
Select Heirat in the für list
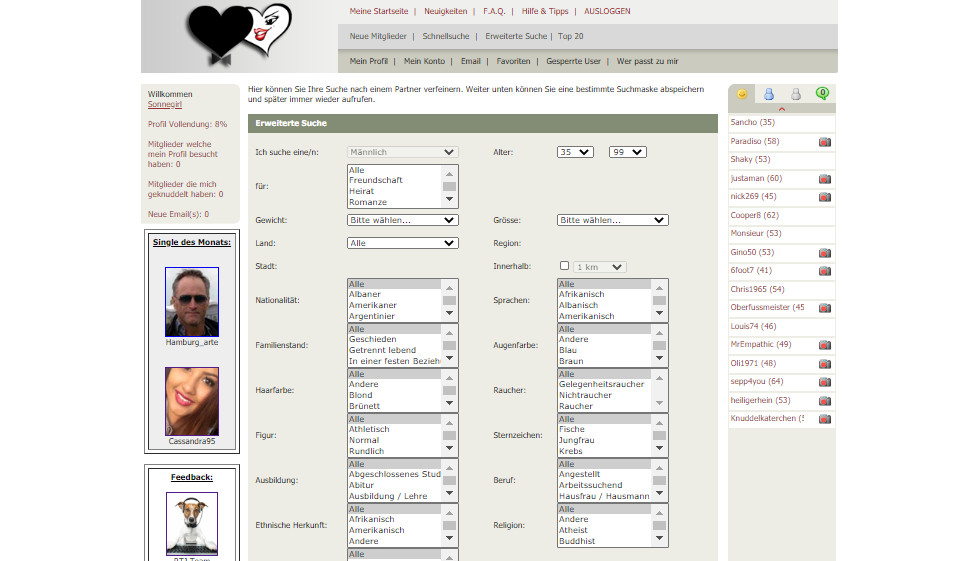(x=362, y=191)
